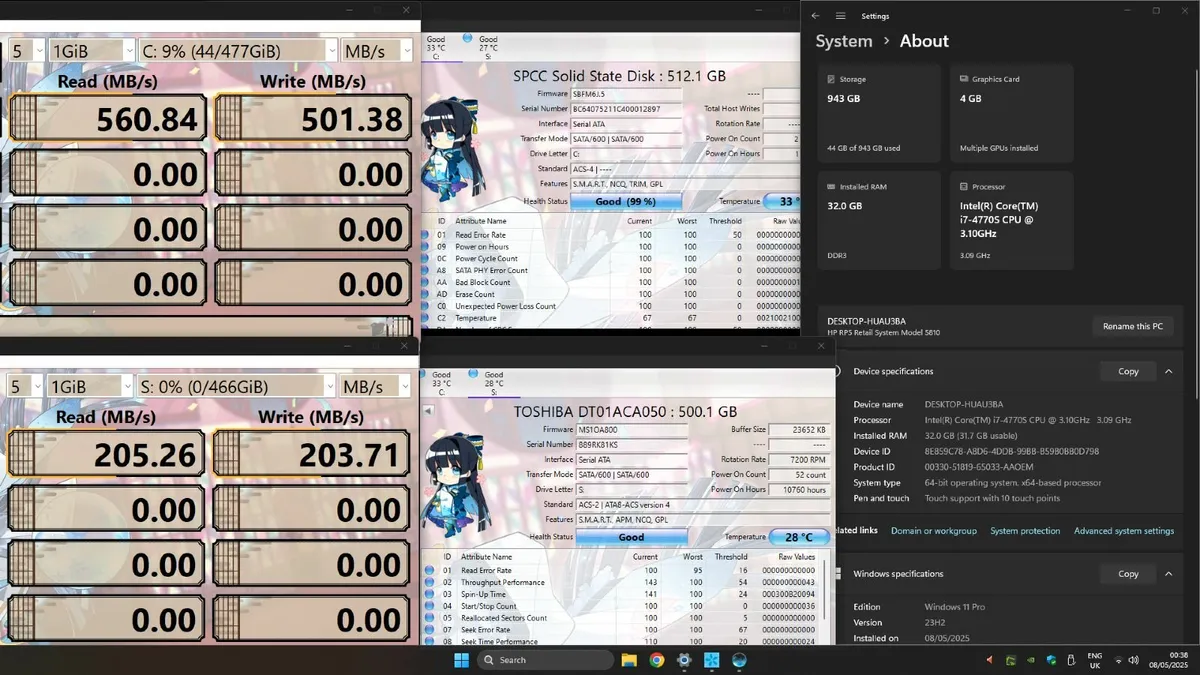Open the MB/s unit dropdown in the S: benchmark
The image size is (1200, 675).
point(377,386)
